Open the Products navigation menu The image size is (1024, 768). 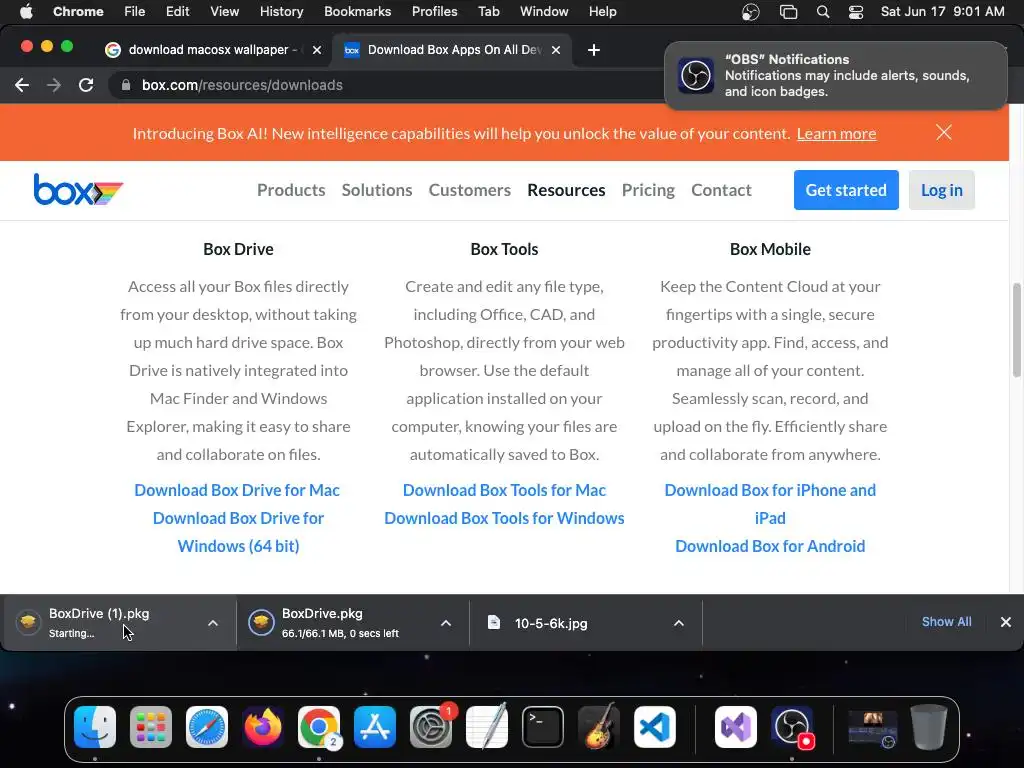tap(291, 190)
